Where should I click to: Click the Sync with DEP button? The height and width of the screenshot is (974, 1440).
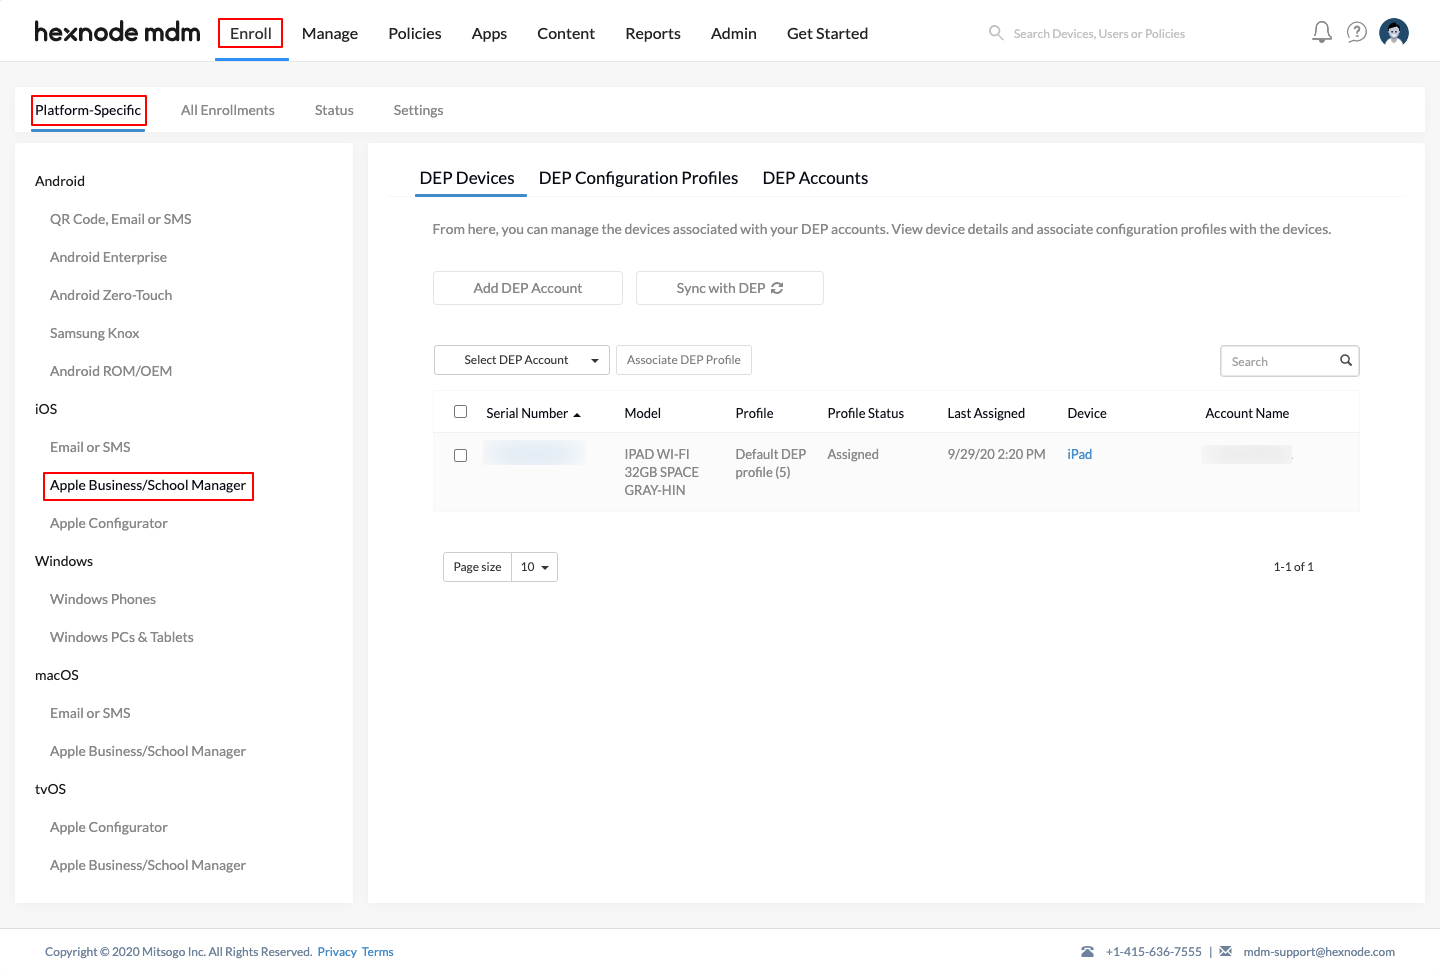(730, 288)
